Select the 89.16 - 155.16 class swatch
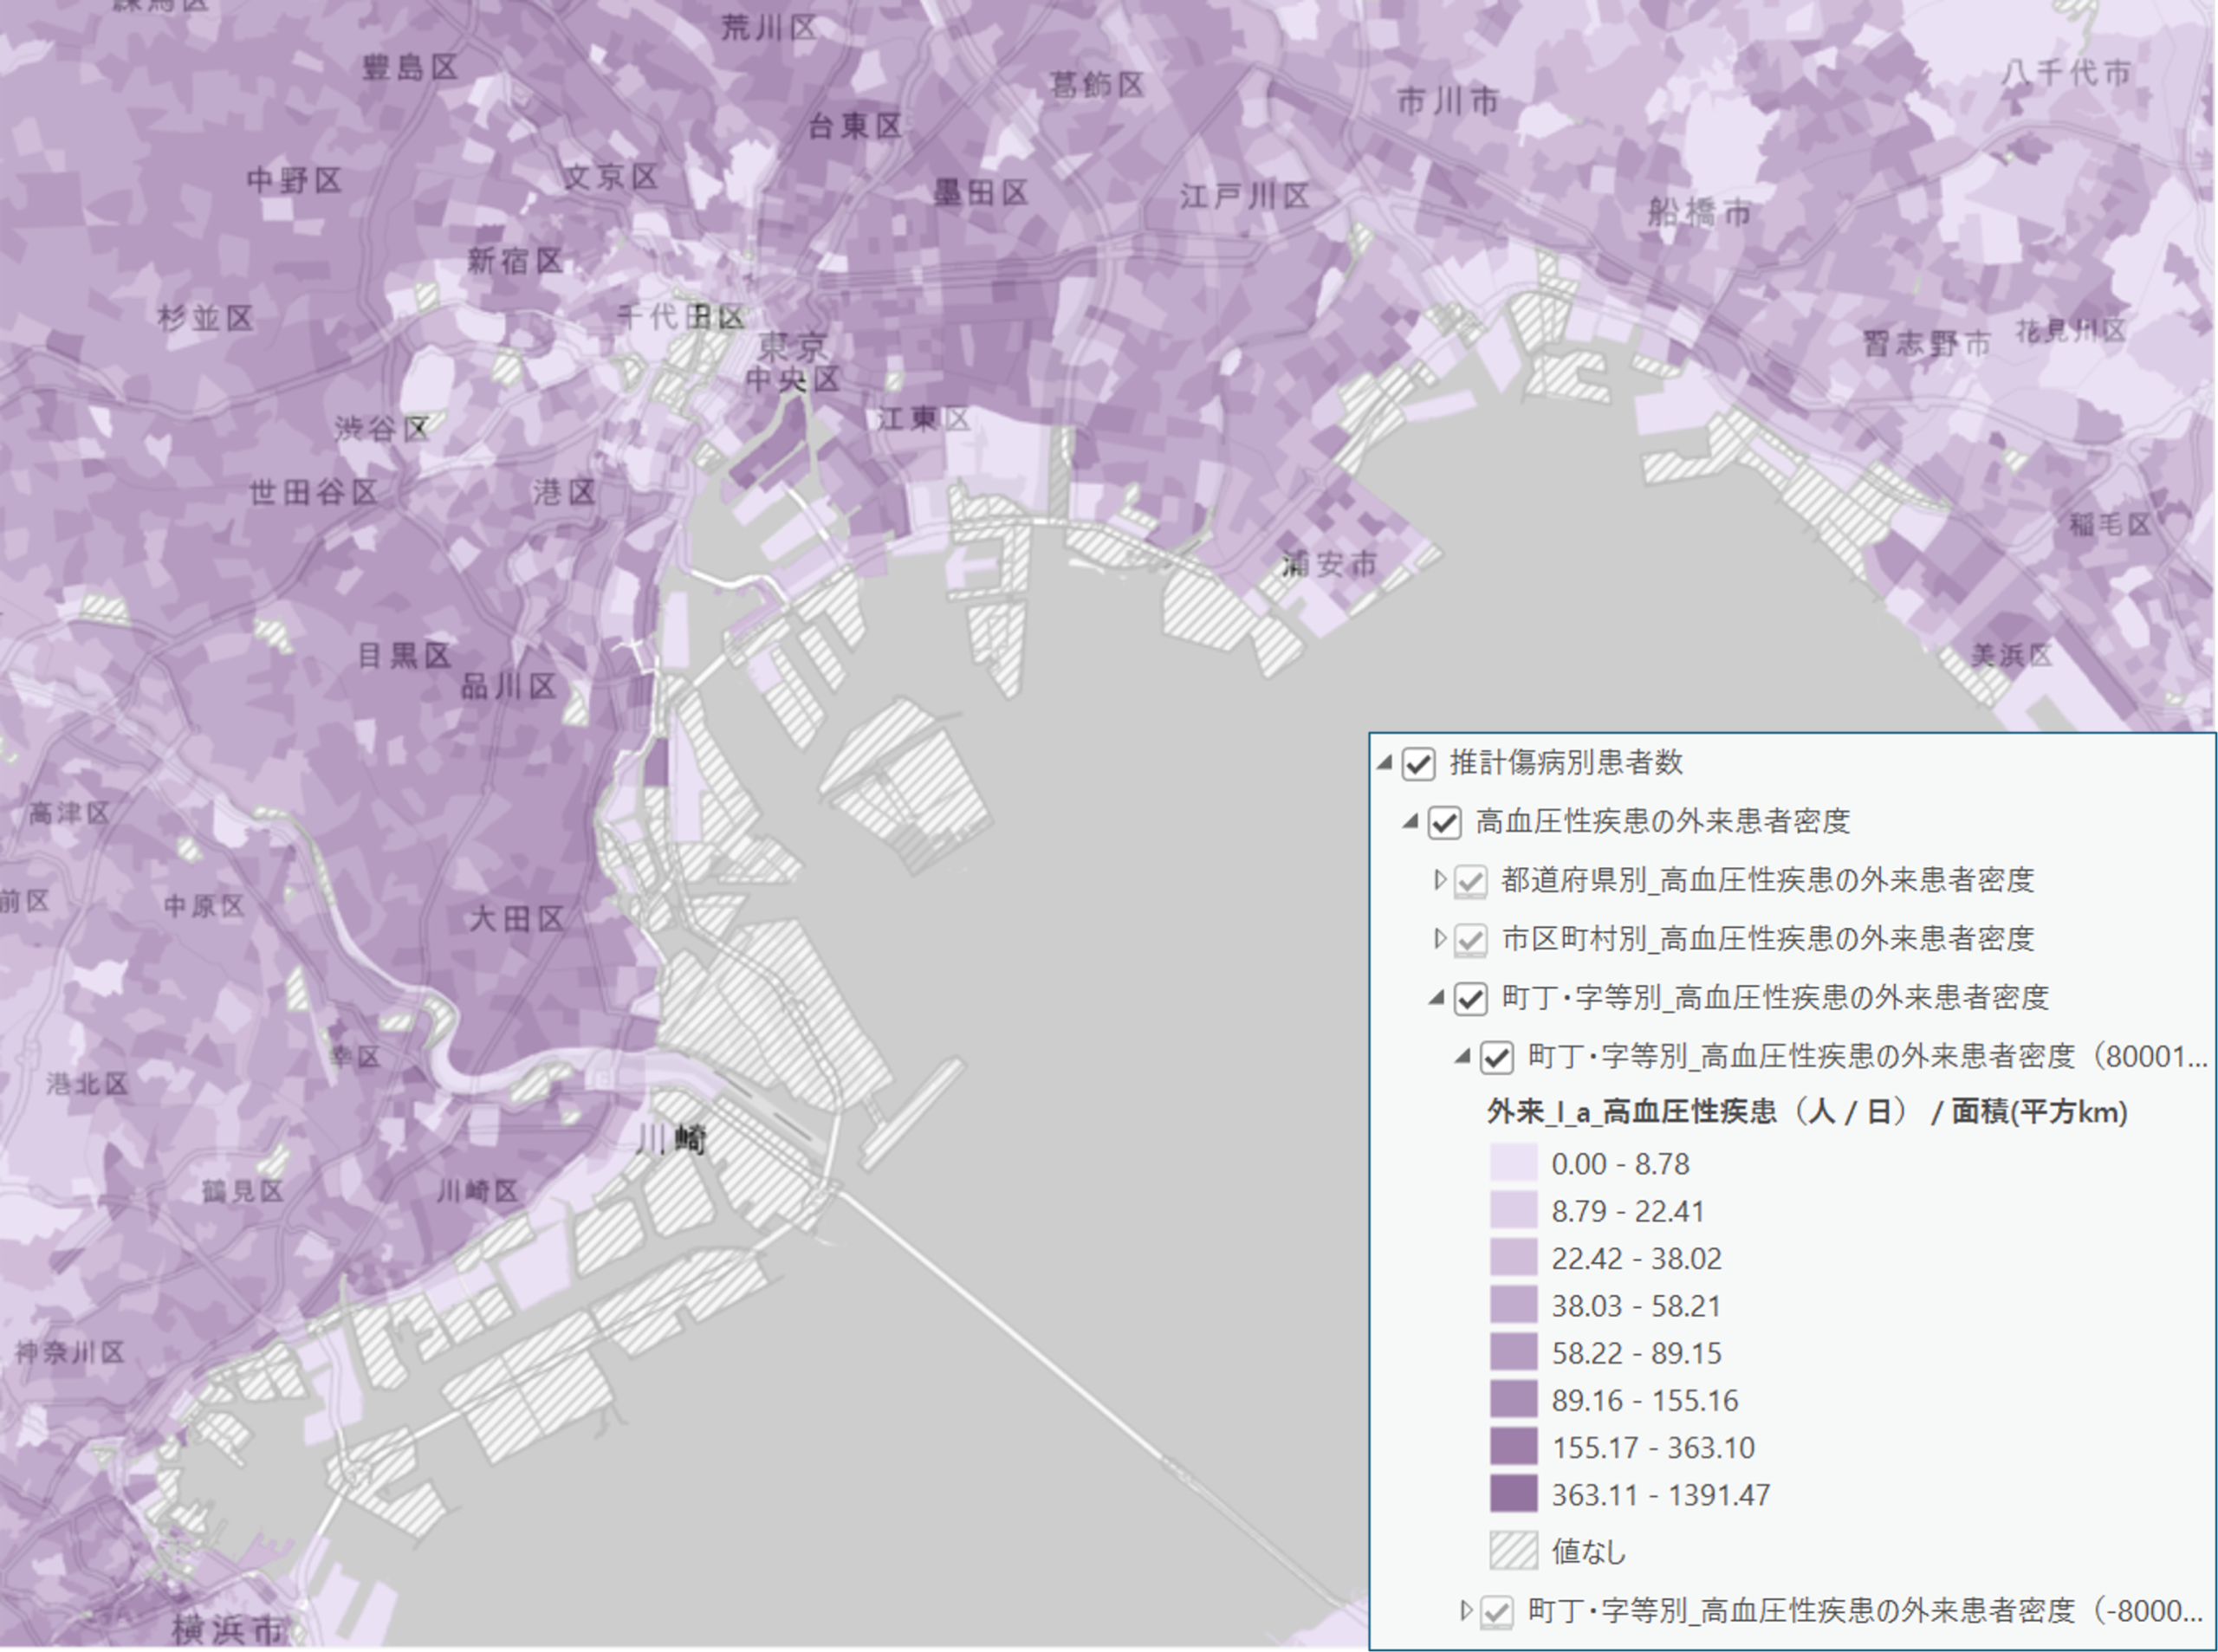The width and height of the screenshot is (2218, 1652). pos(1513,1400)
